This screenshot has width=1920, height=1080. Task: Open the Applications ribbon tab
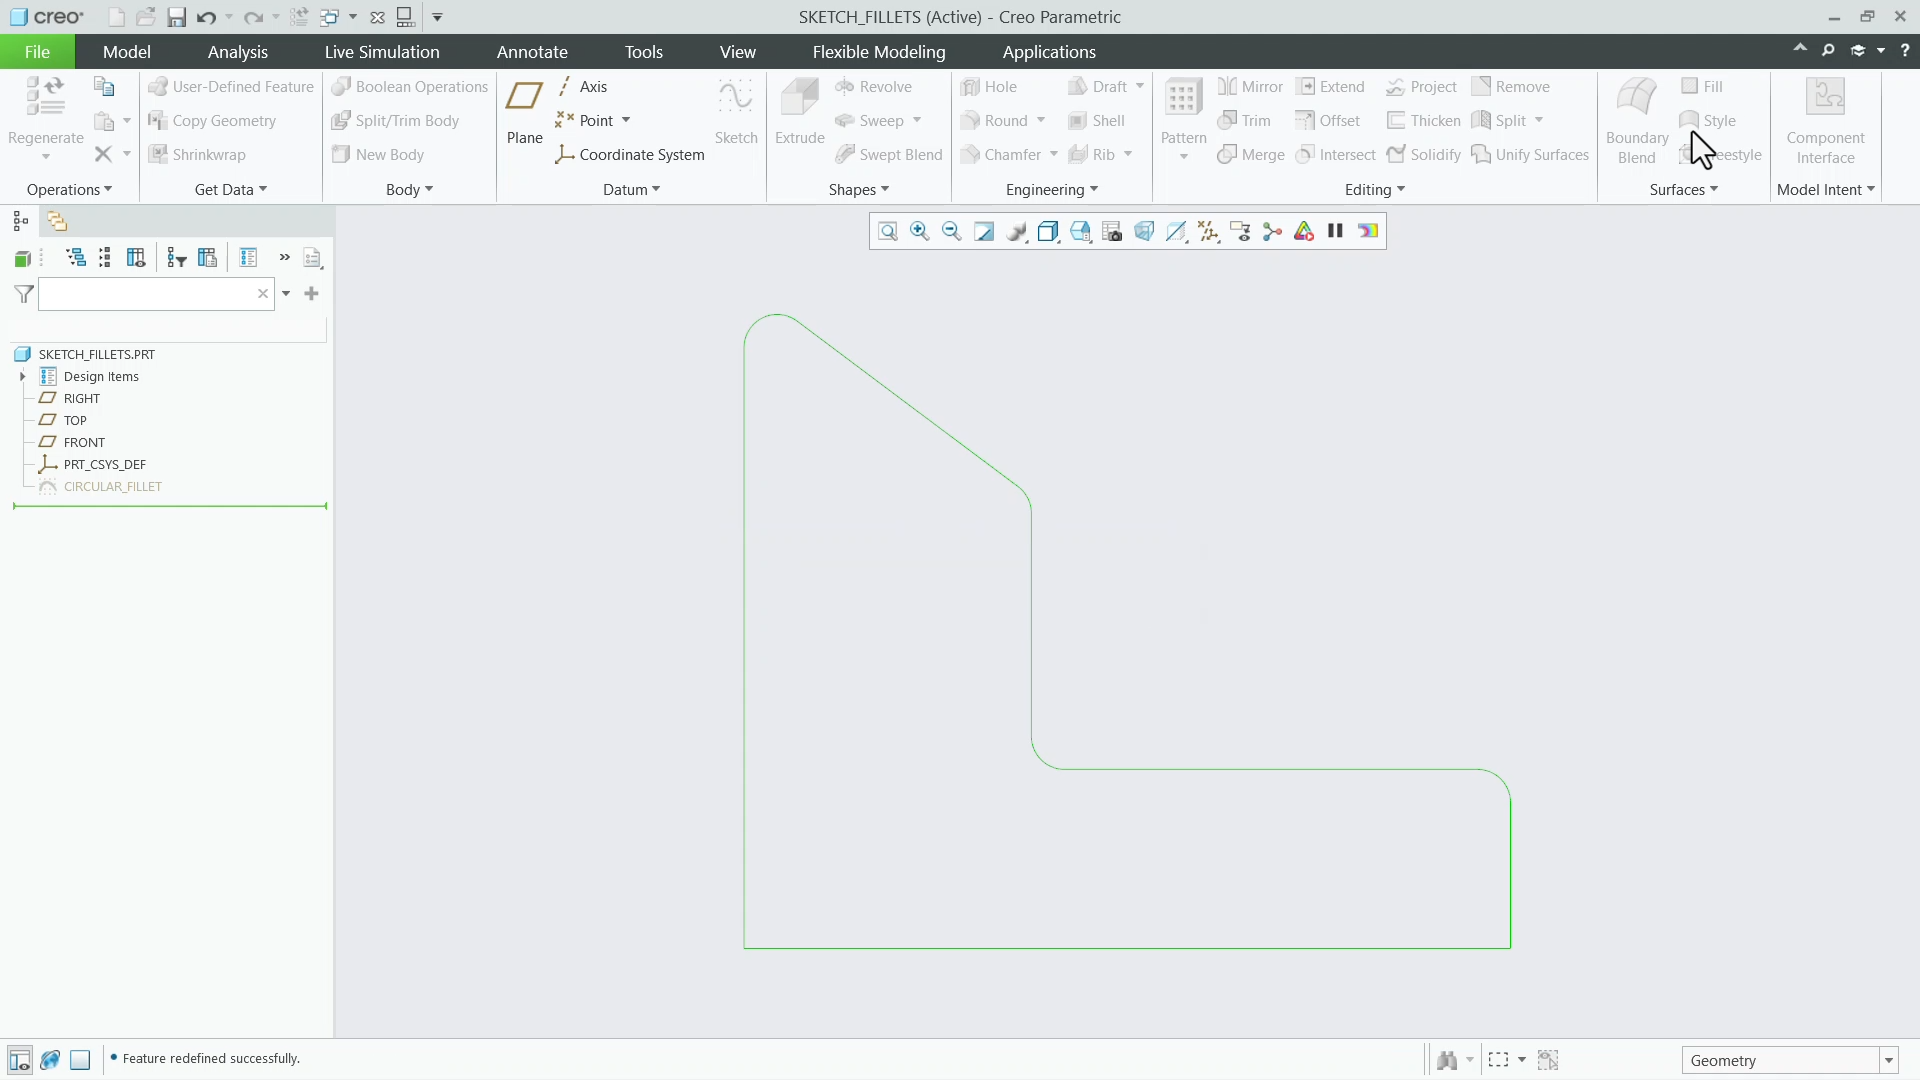click(x=1049, y=52)
